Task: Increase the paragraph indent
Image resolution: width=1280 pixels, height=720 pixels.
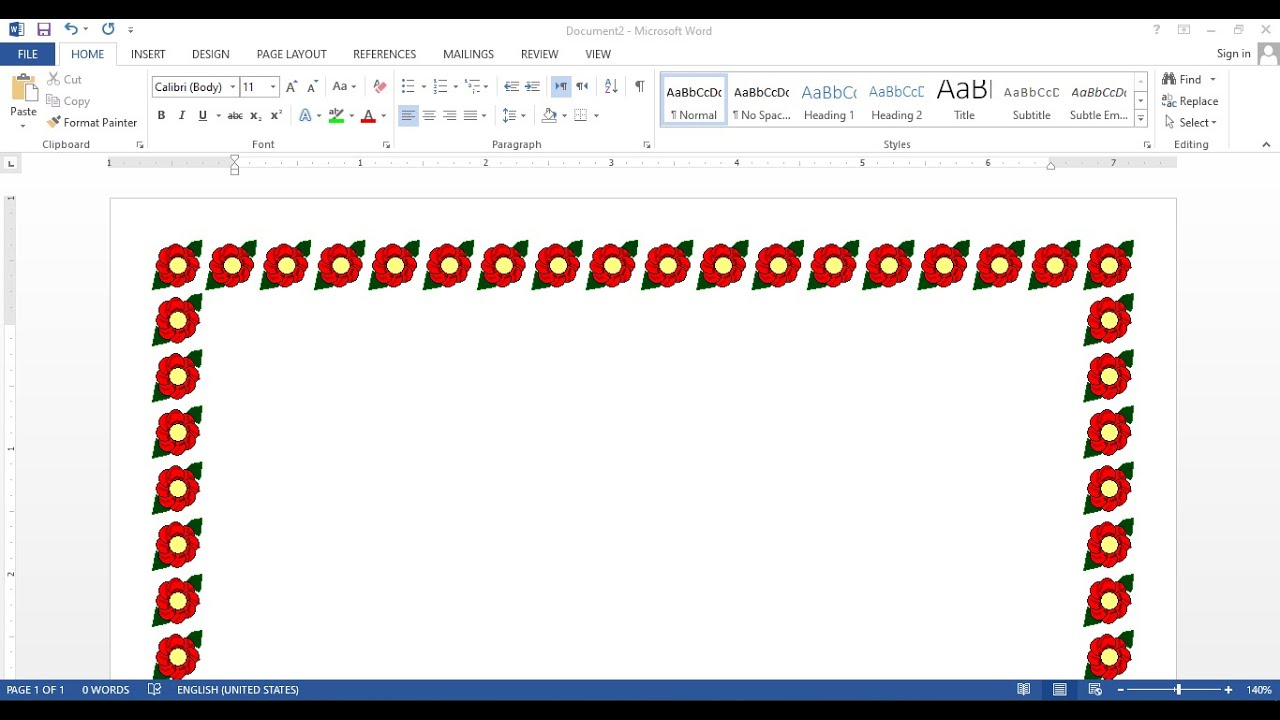Action: tap(532, 87)
